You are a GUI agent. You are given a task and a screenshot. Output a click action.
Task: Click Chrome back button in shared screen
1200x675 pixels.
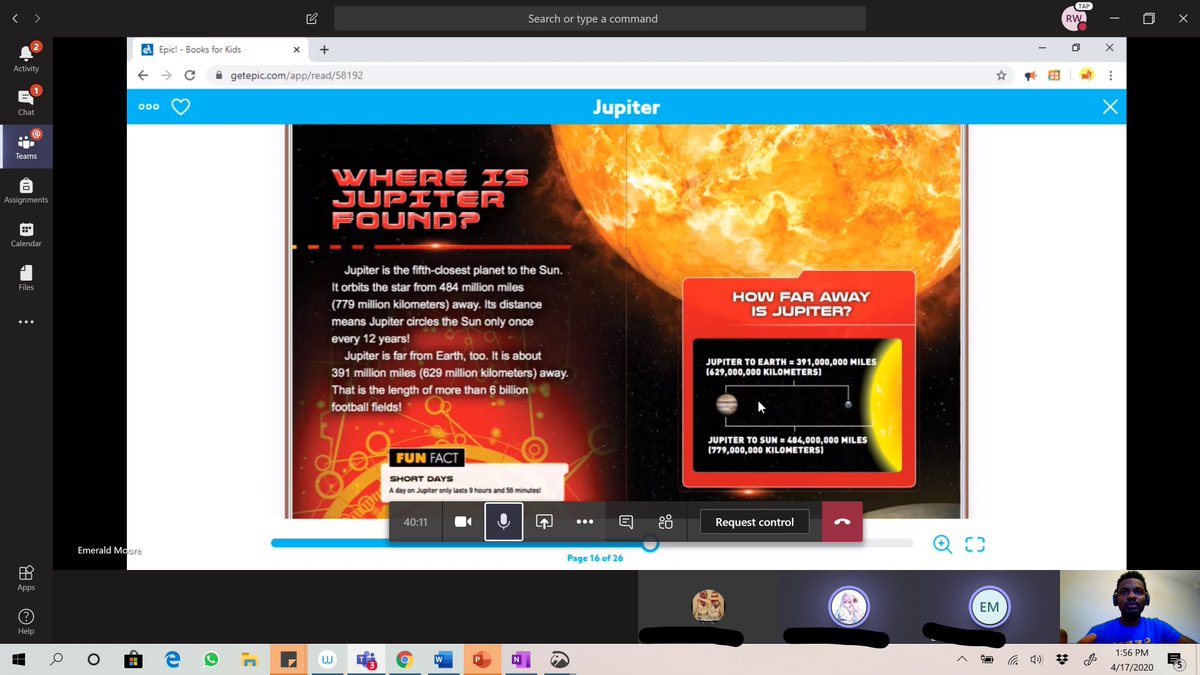[x=143, y=75]
